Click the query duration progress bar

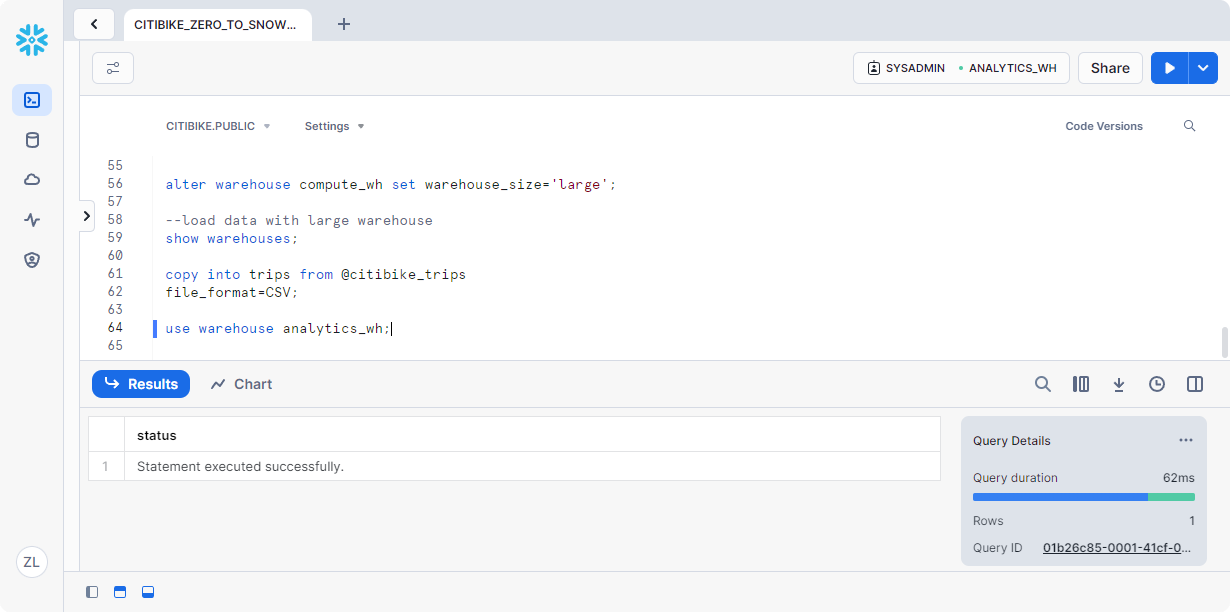[x=1083, y=497]
